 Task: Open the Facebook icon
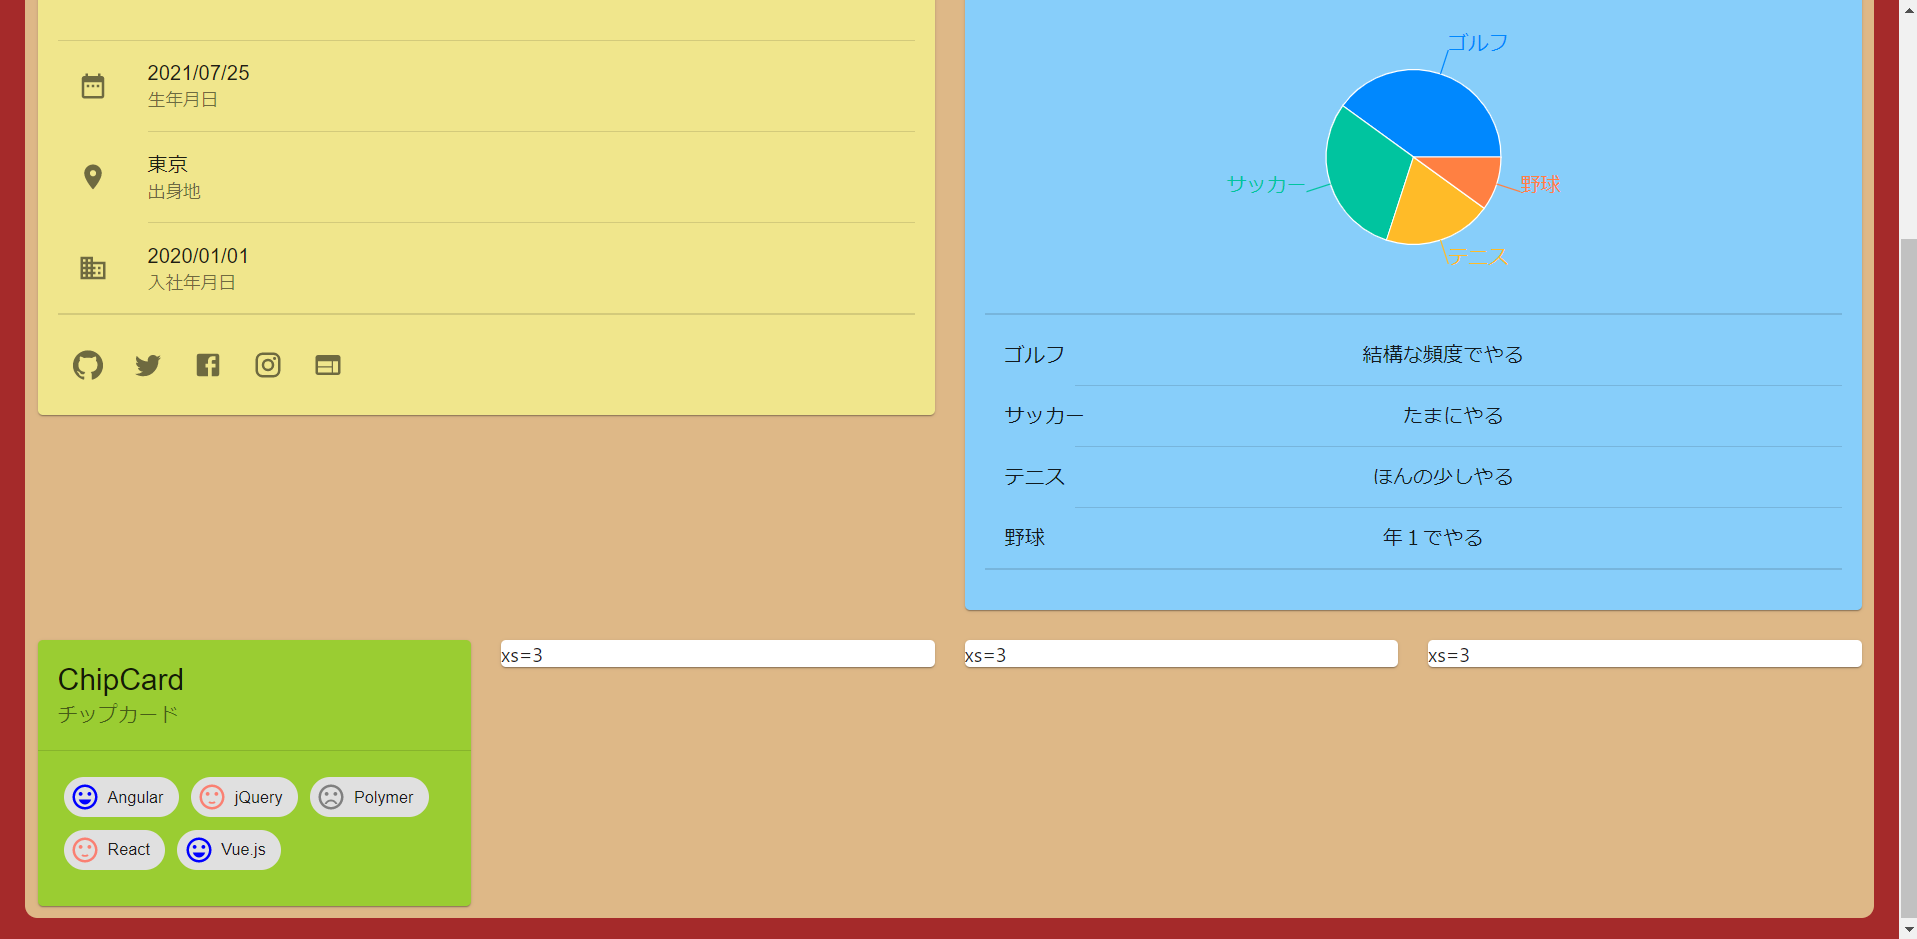pos(207,365)
